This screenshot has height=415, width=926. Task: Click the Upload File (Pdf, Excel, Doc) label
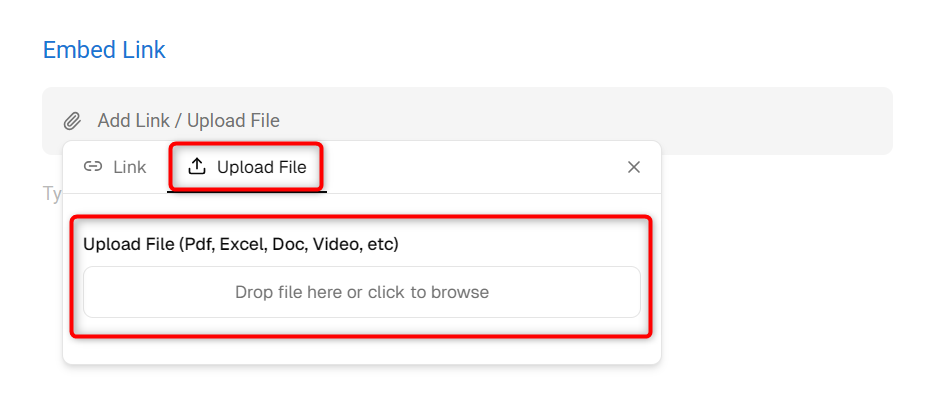point(241,244)
